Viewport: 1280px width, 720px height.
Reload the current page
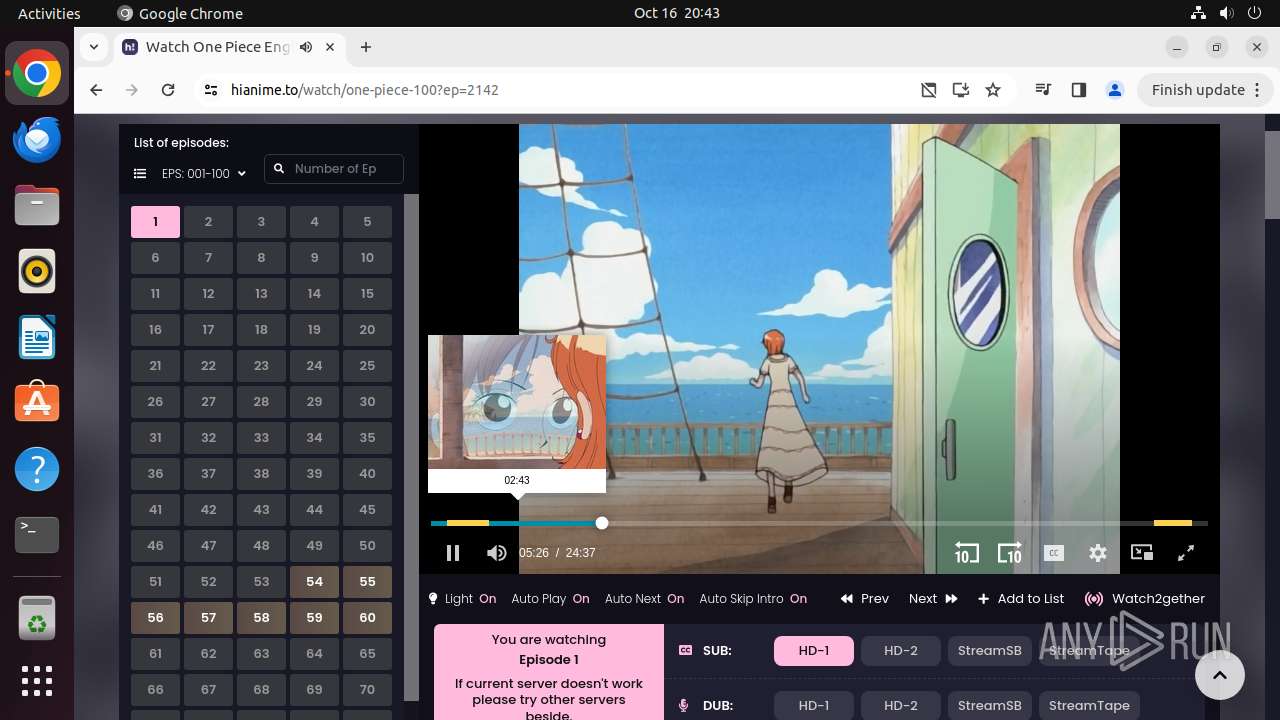[168, 90]
